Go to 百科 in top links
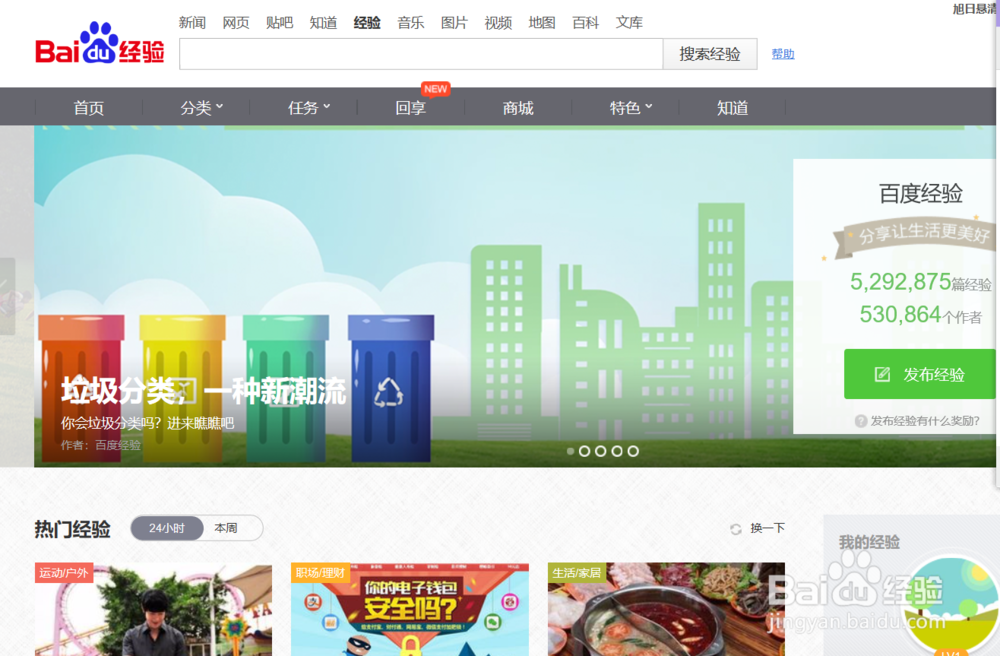The height and width of the screenshot is (656, 1000). pyautogui.click(x=585, y=23)
